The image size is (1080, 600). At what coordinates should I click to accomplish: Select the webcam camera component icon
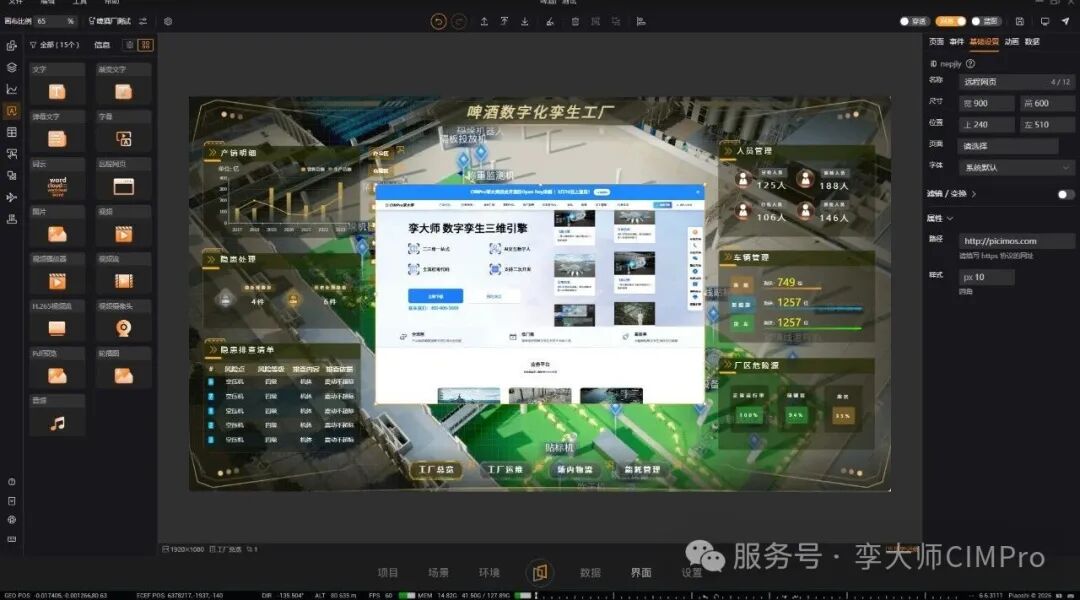(x=124, y=328)
